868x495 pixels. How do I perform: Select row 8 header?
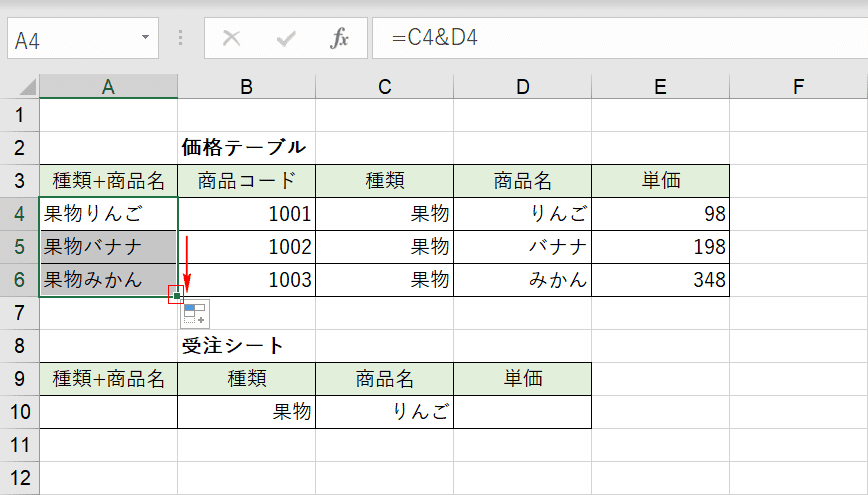(19, 346)
